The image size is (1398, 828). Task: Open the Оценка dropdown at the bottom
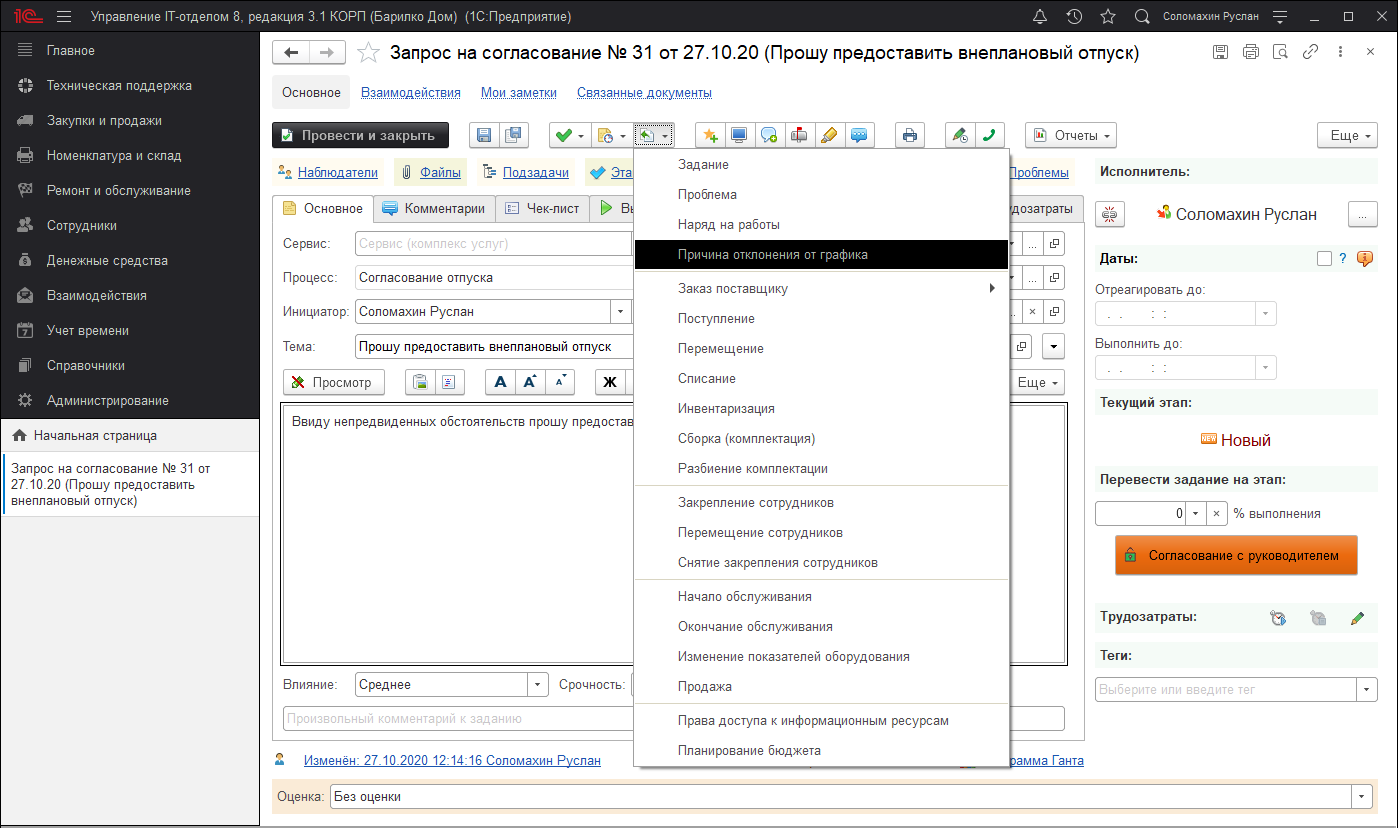click(x=1361, y=797)
